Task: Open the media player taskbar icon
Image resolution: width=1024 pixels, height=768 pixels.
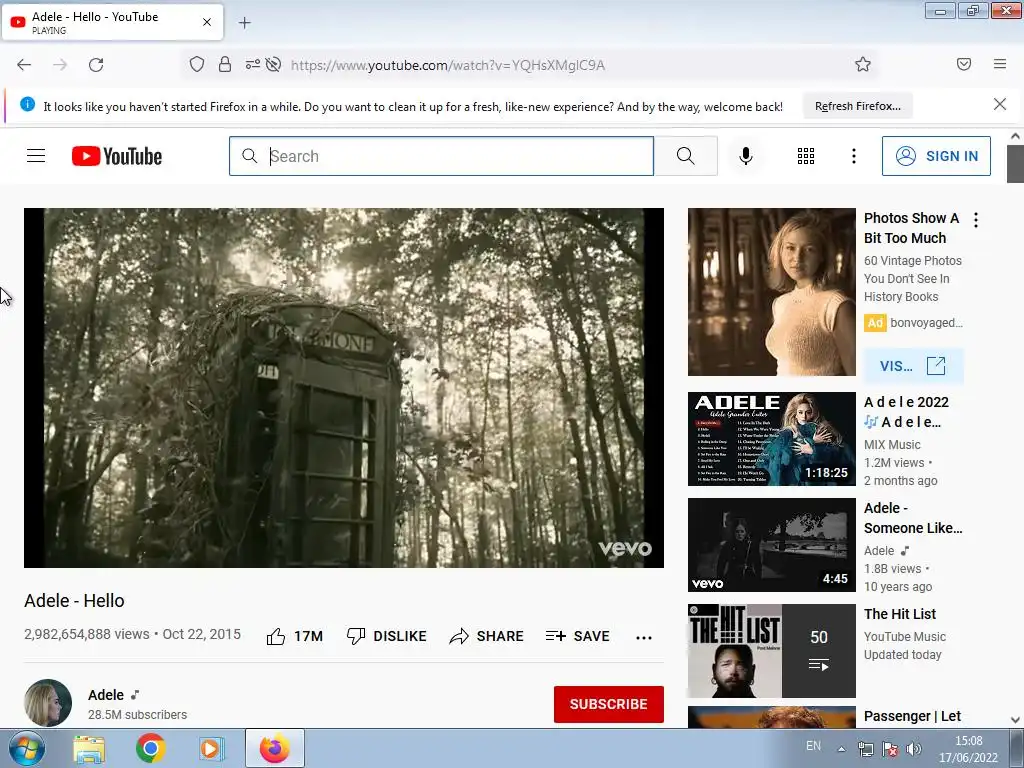Action: click(x=211, y=748)
